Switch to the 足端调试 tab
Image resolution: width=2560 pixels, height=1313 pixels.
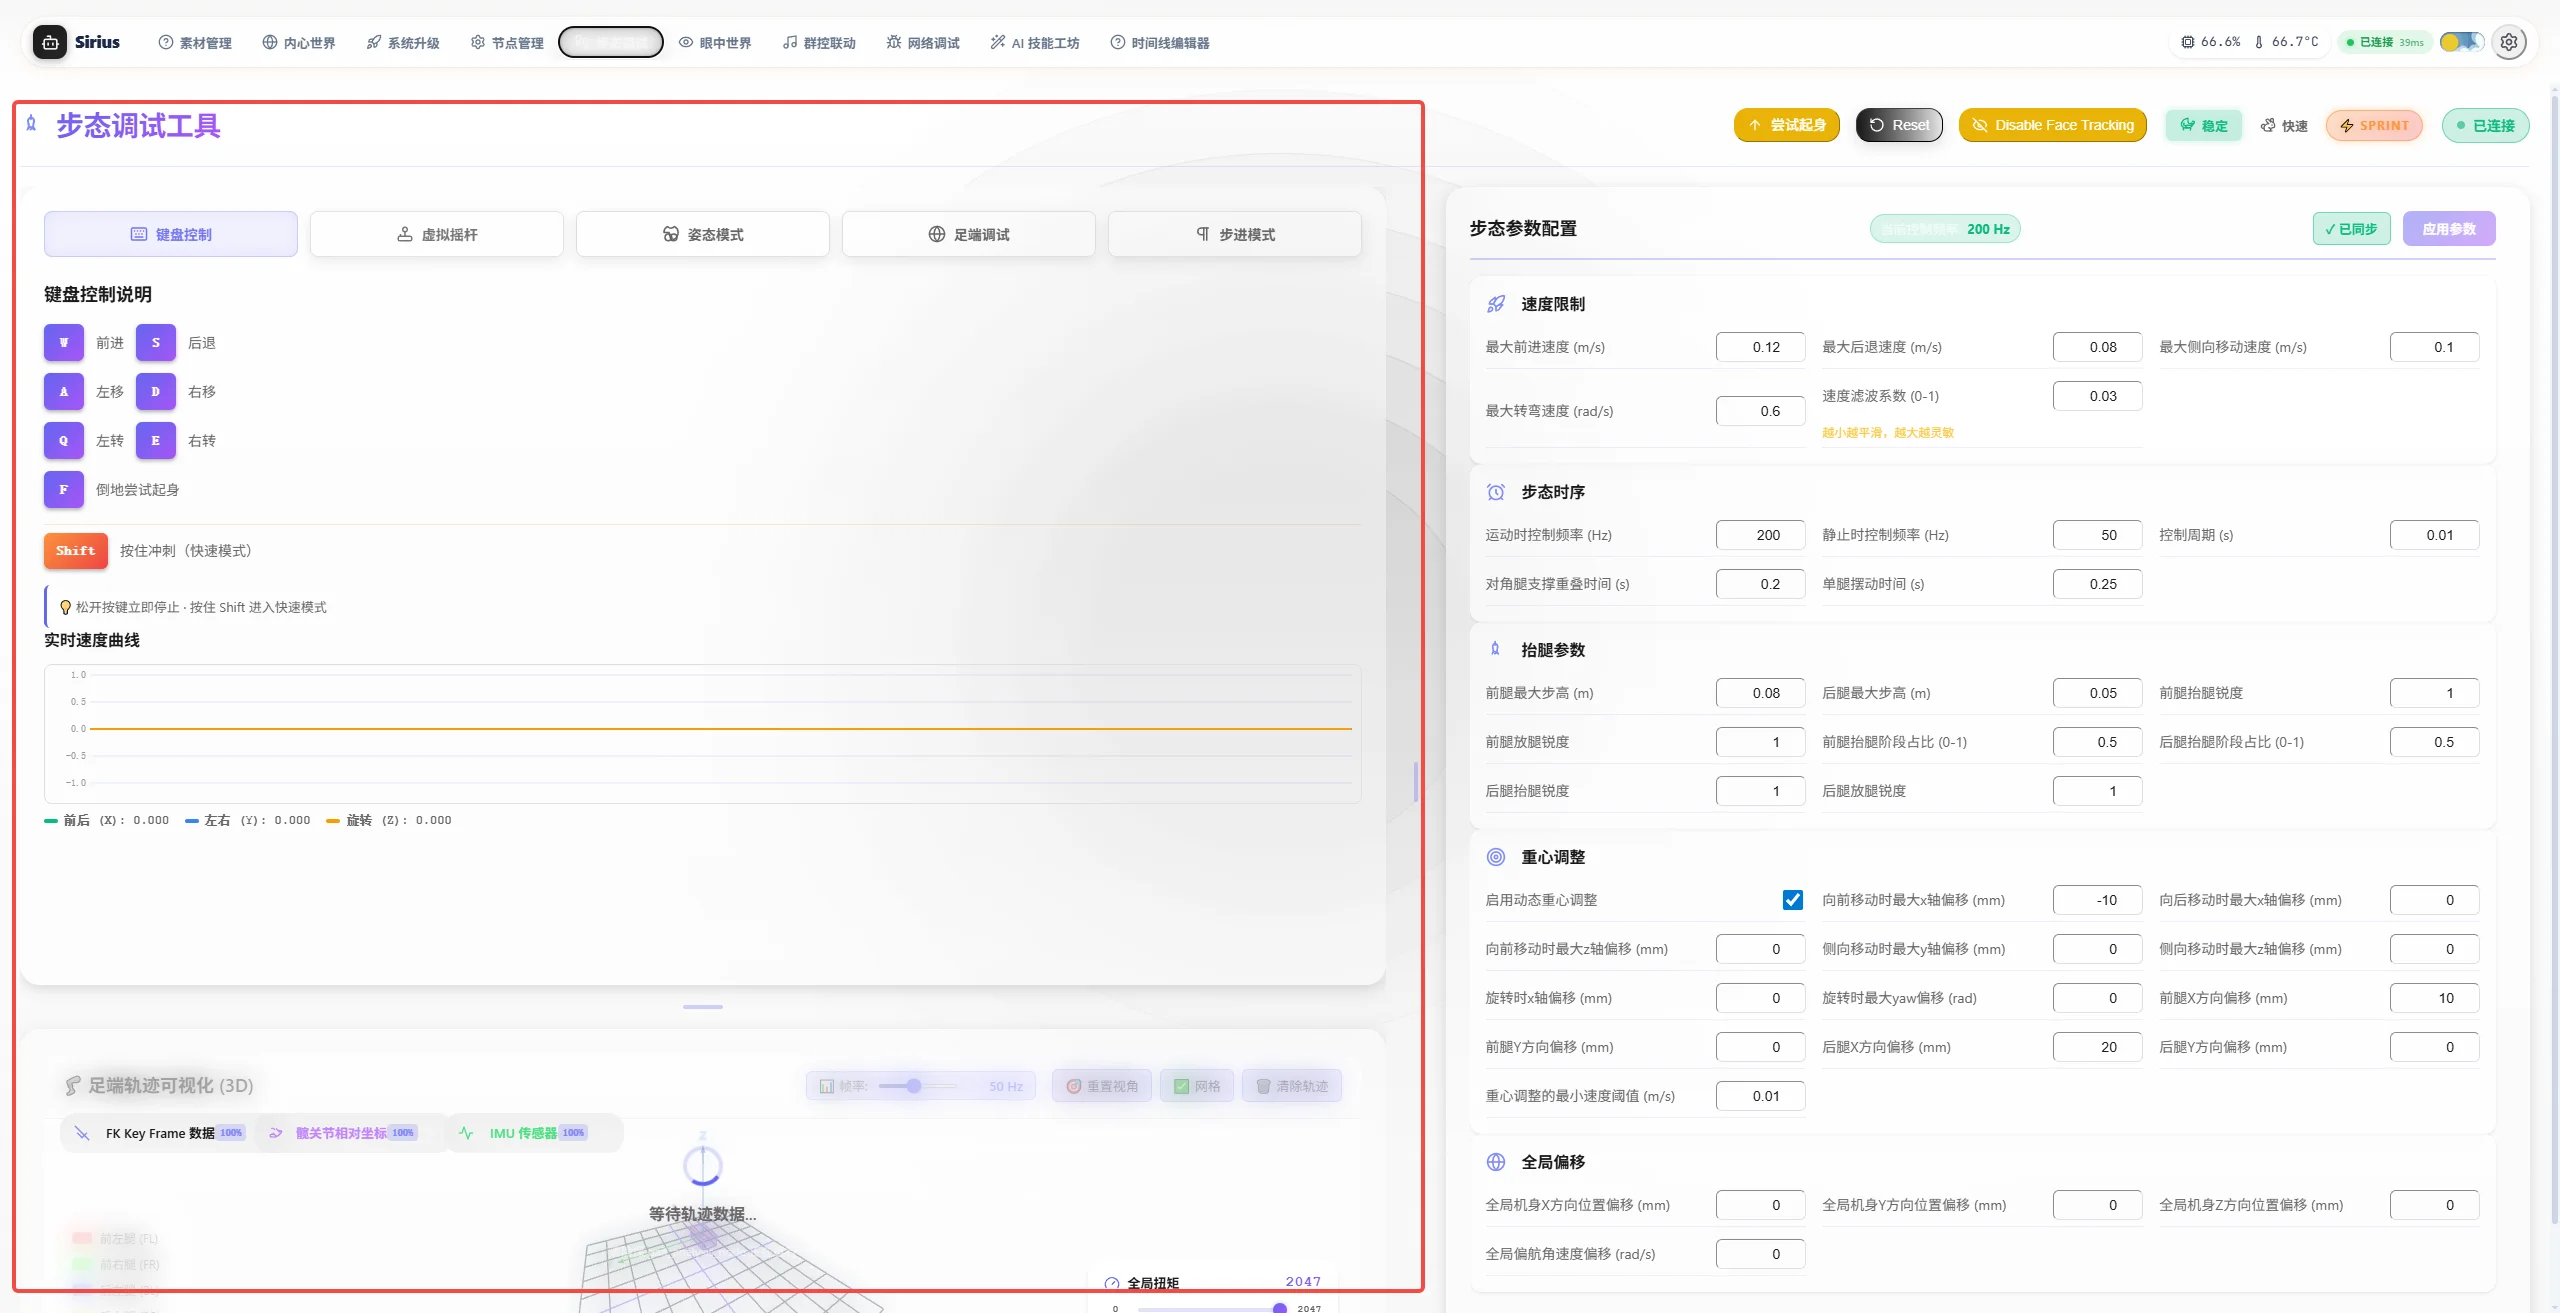[x=969, y=234]
